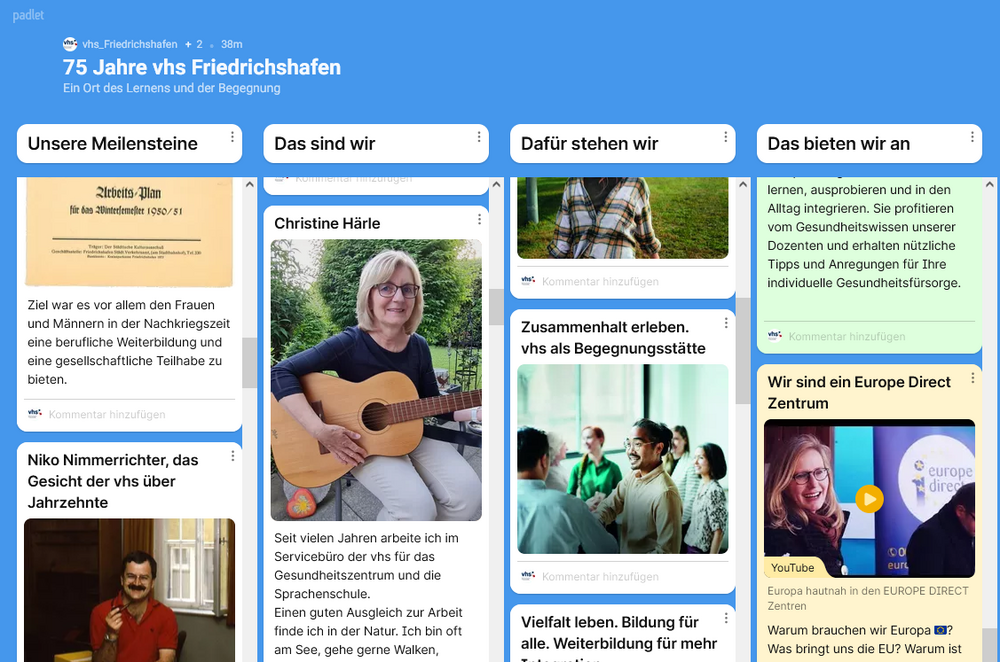Open three-dot menu on Zusammenhalt erleben post

pos(726,323)
